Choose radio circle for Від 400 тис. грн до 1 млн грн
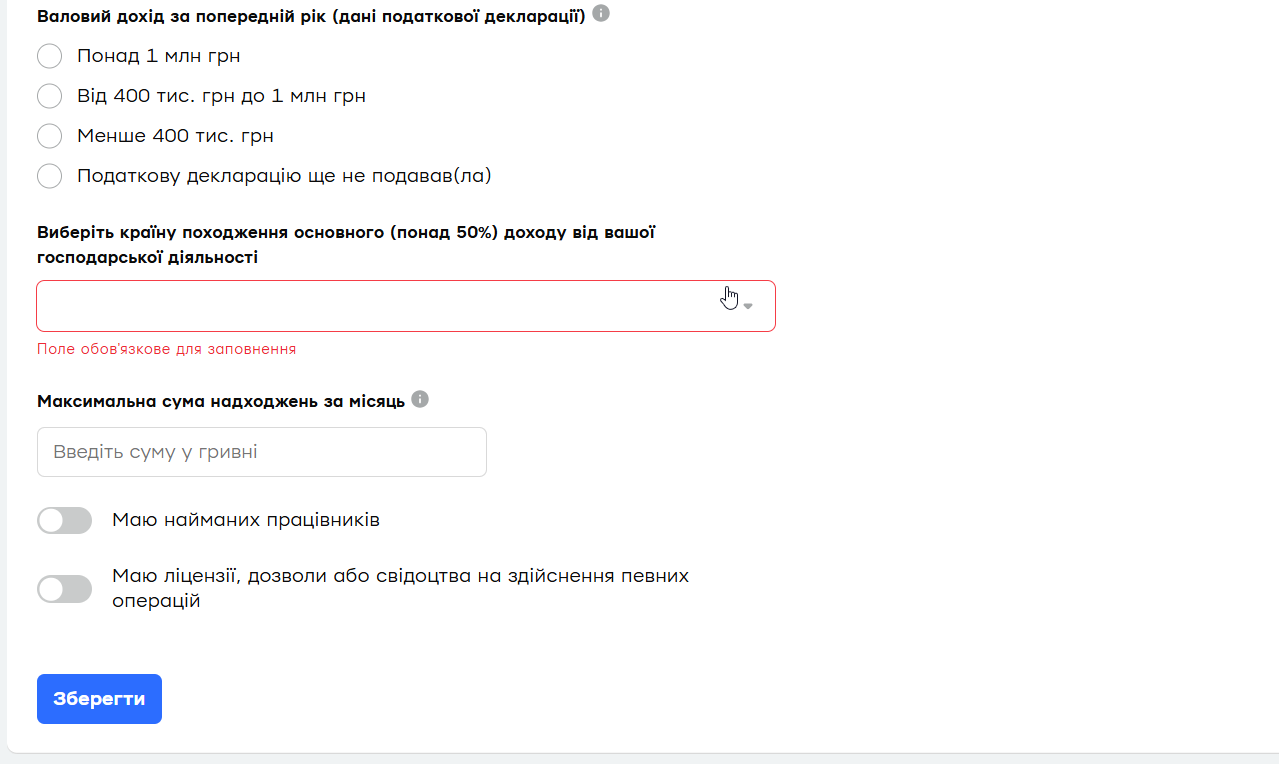This screenshot has width=1279, height=764. click(50, 96)
